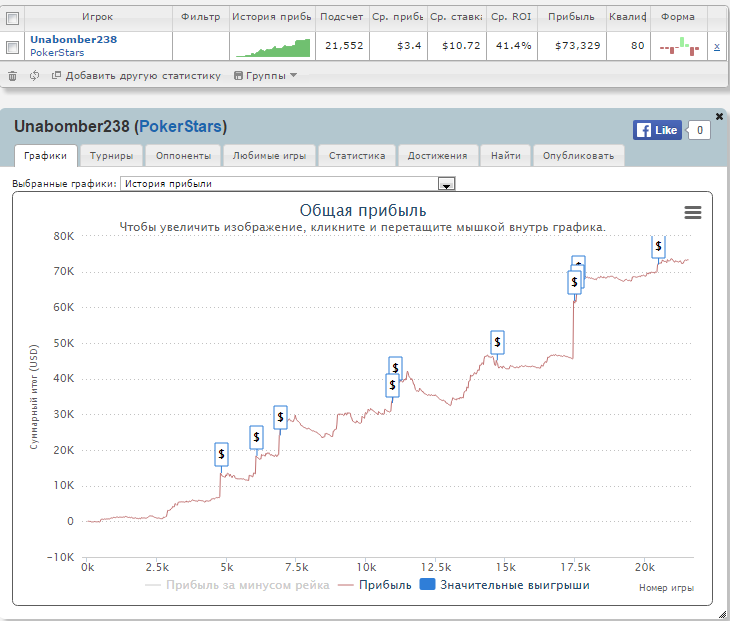Toggle Прибыль за минусом рейка legend series
Image resolution: width=730 pixels, height=621 pixels.
(237, 585)
